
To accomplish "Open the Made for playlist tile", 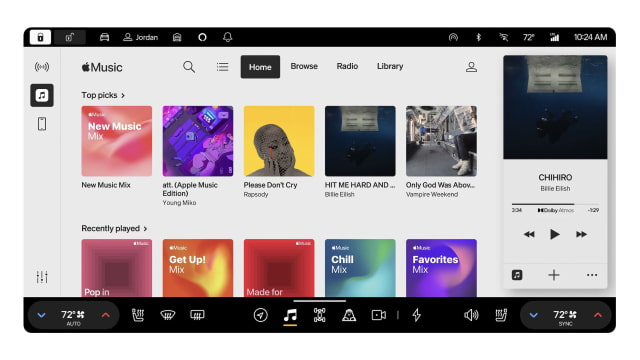I will coord(279,268).
